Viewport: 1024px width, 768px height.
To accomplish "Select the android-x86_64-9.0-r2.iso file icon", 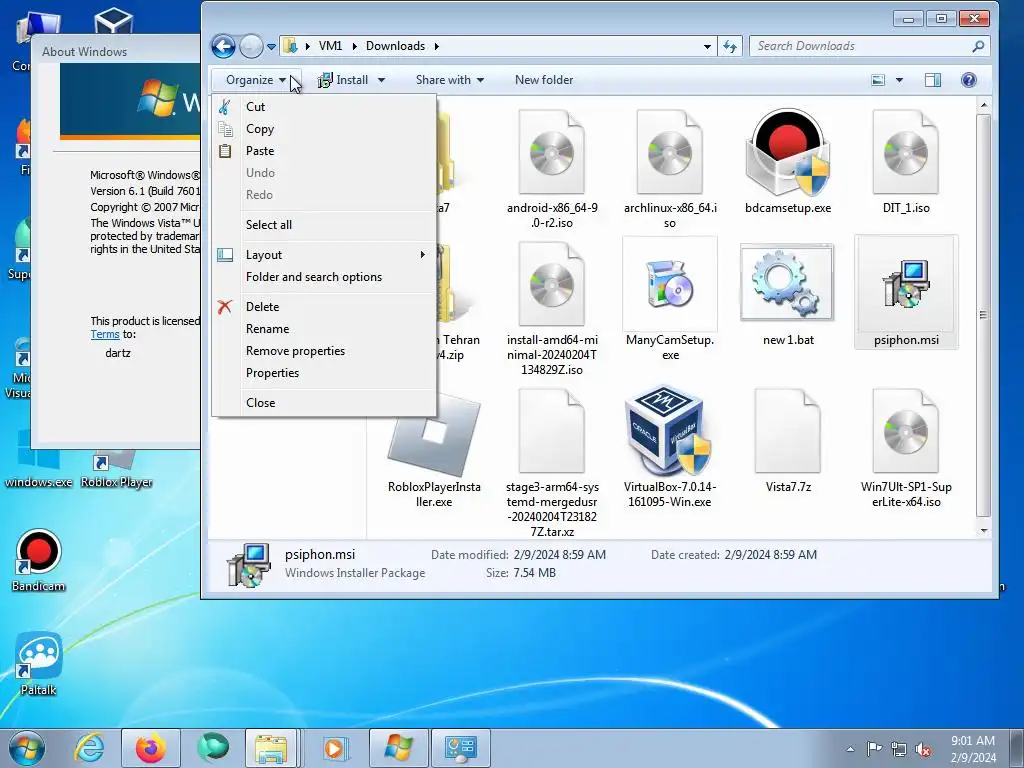I will tap(552, 152).
